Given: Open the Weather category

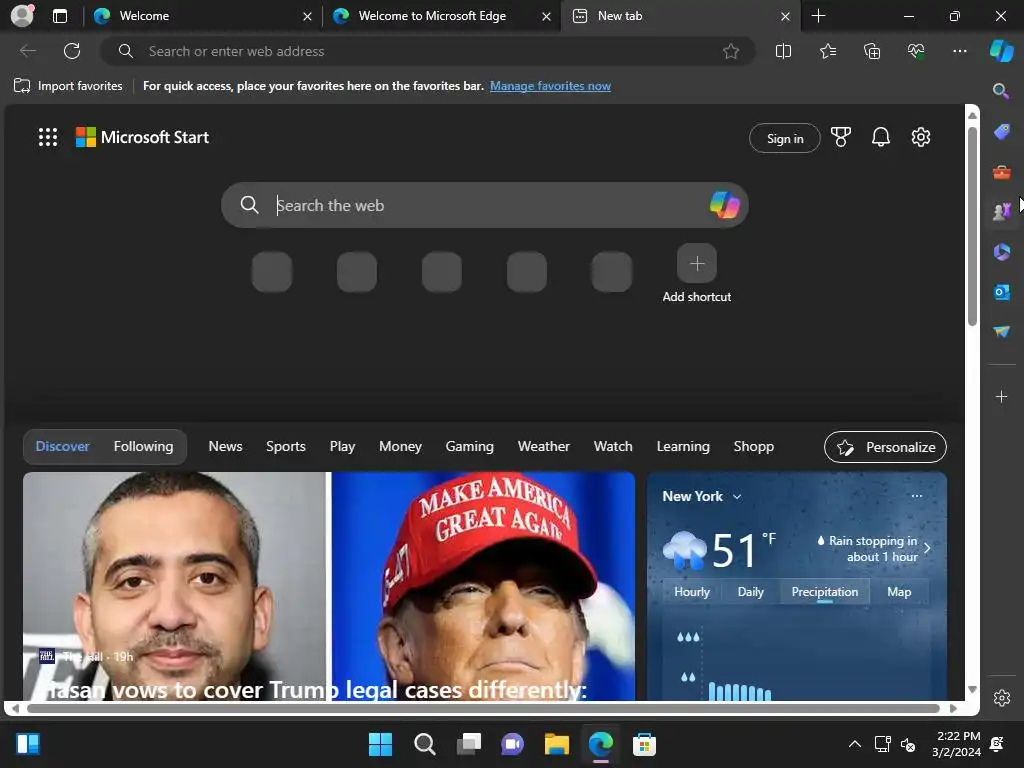Looking at the screenshot, I should [543, 447].
